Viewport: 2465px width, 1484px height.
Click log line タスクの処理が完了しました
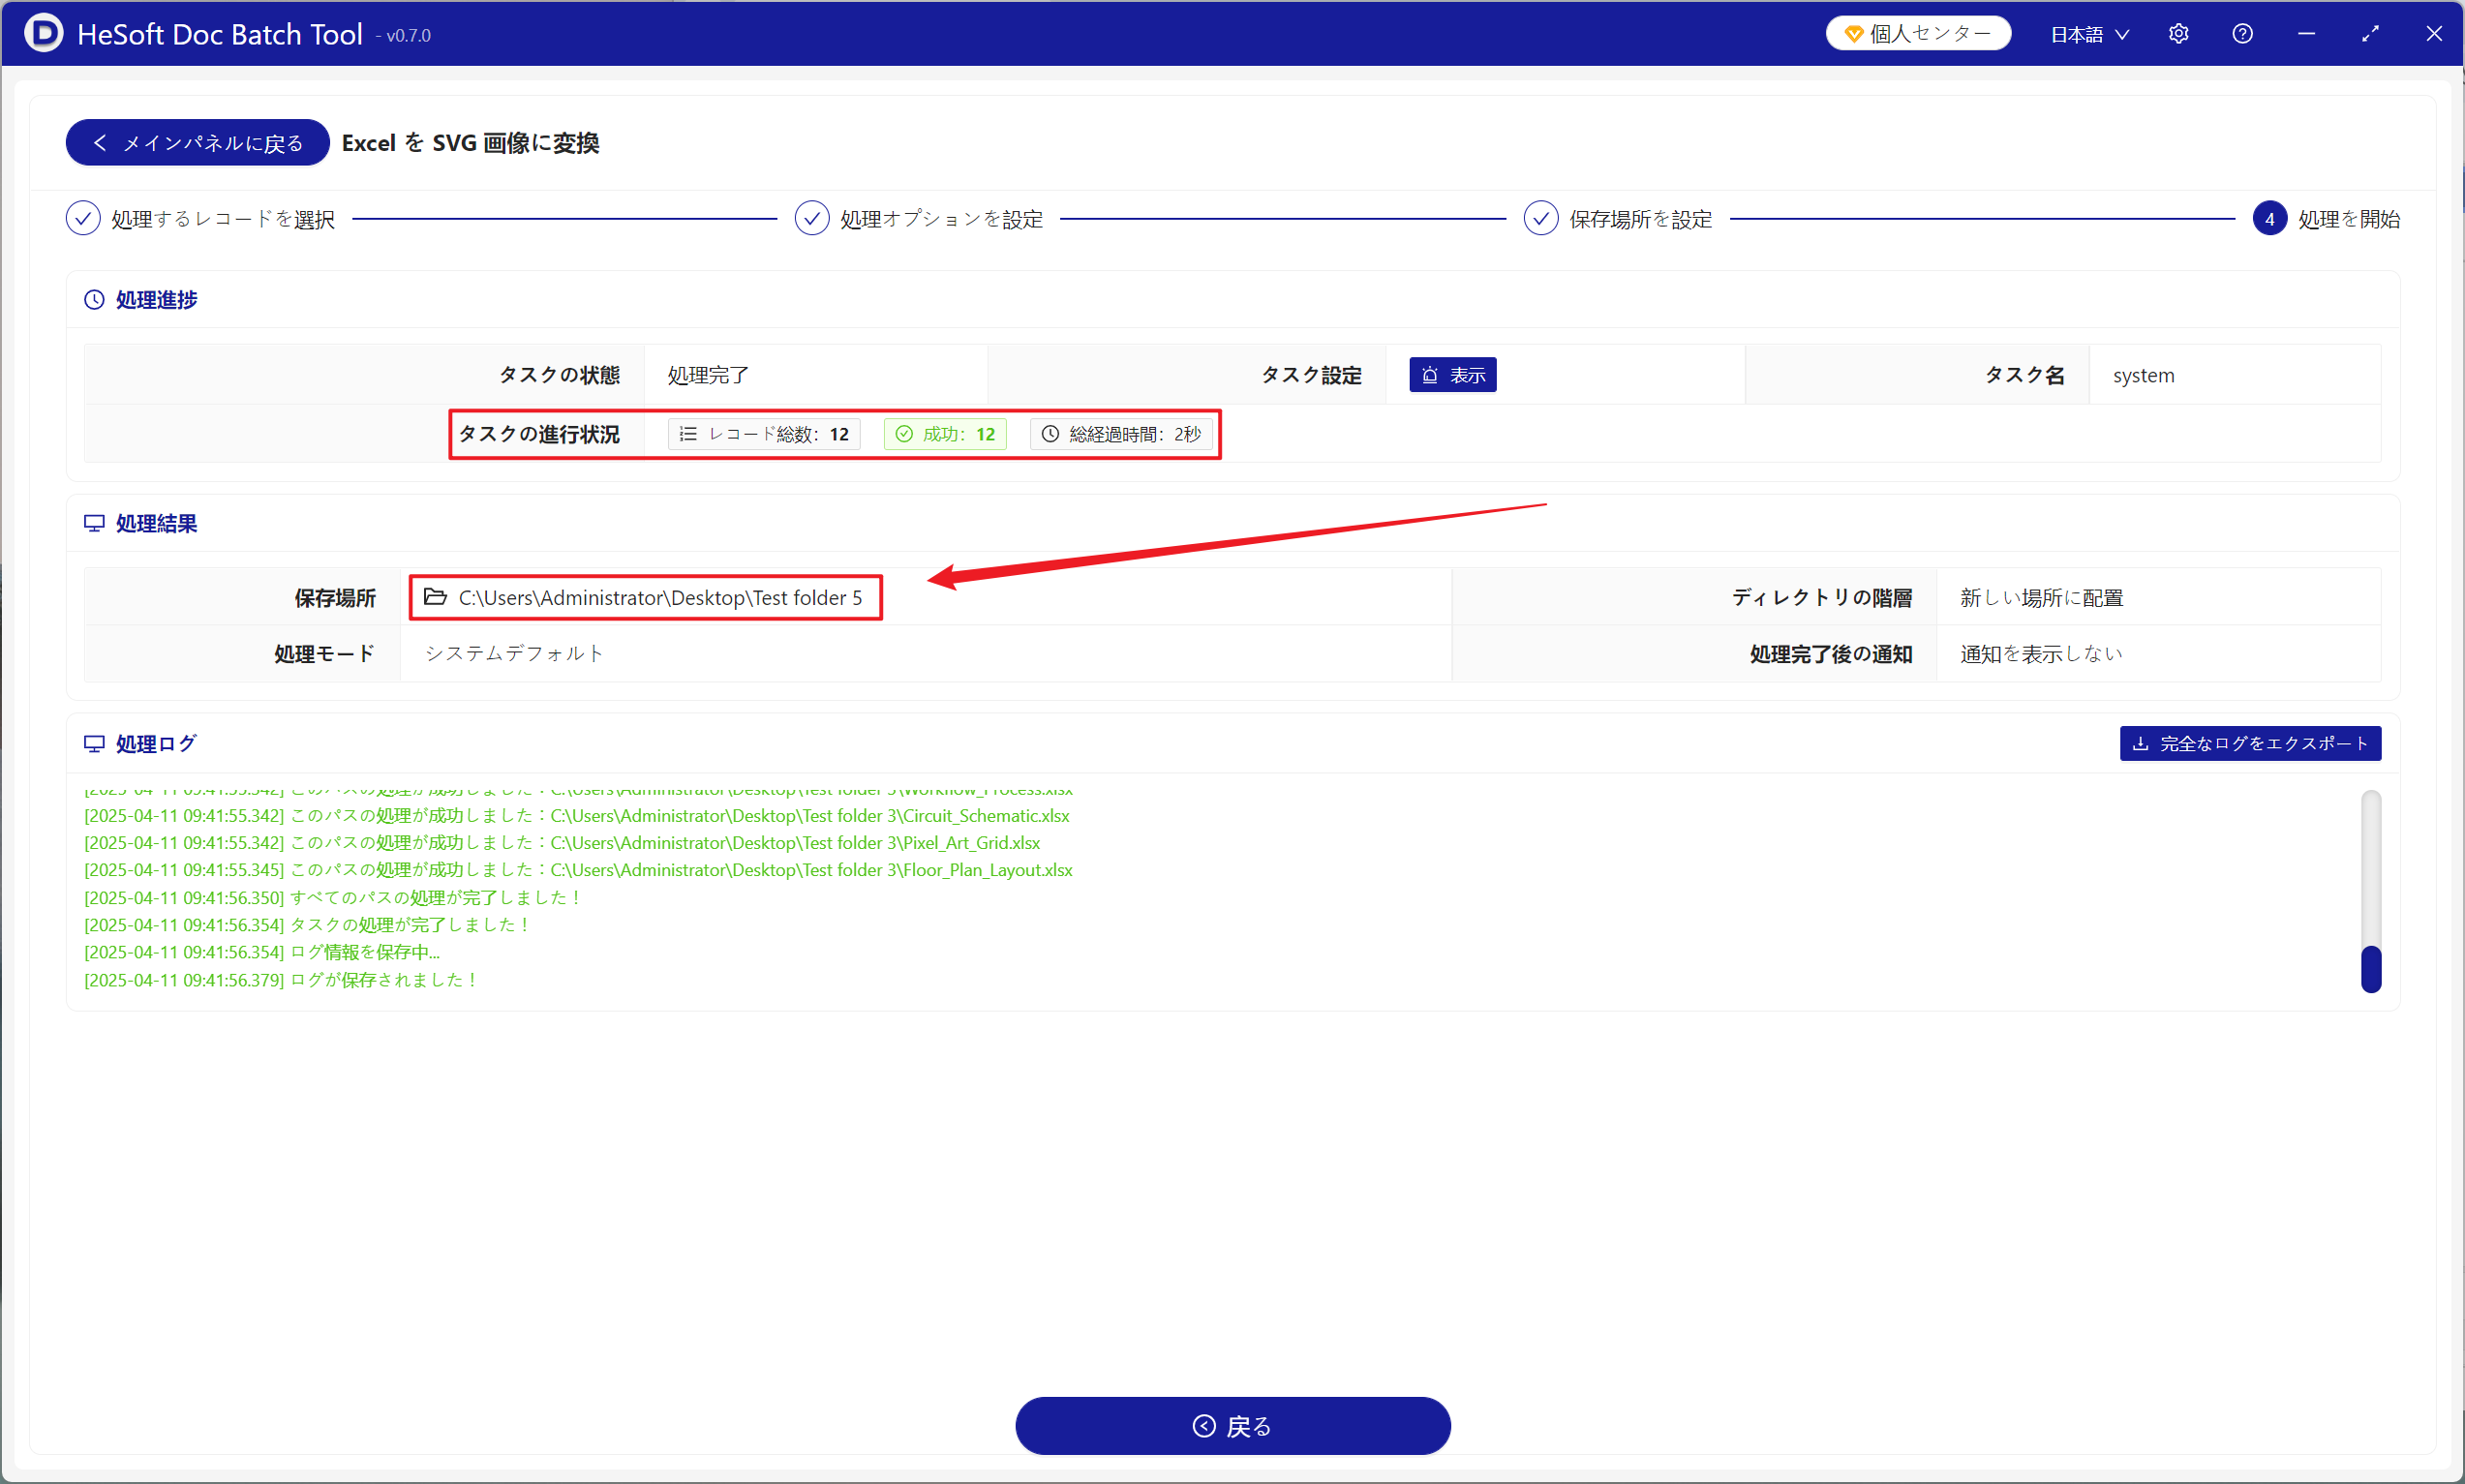[x=307, y=925]
